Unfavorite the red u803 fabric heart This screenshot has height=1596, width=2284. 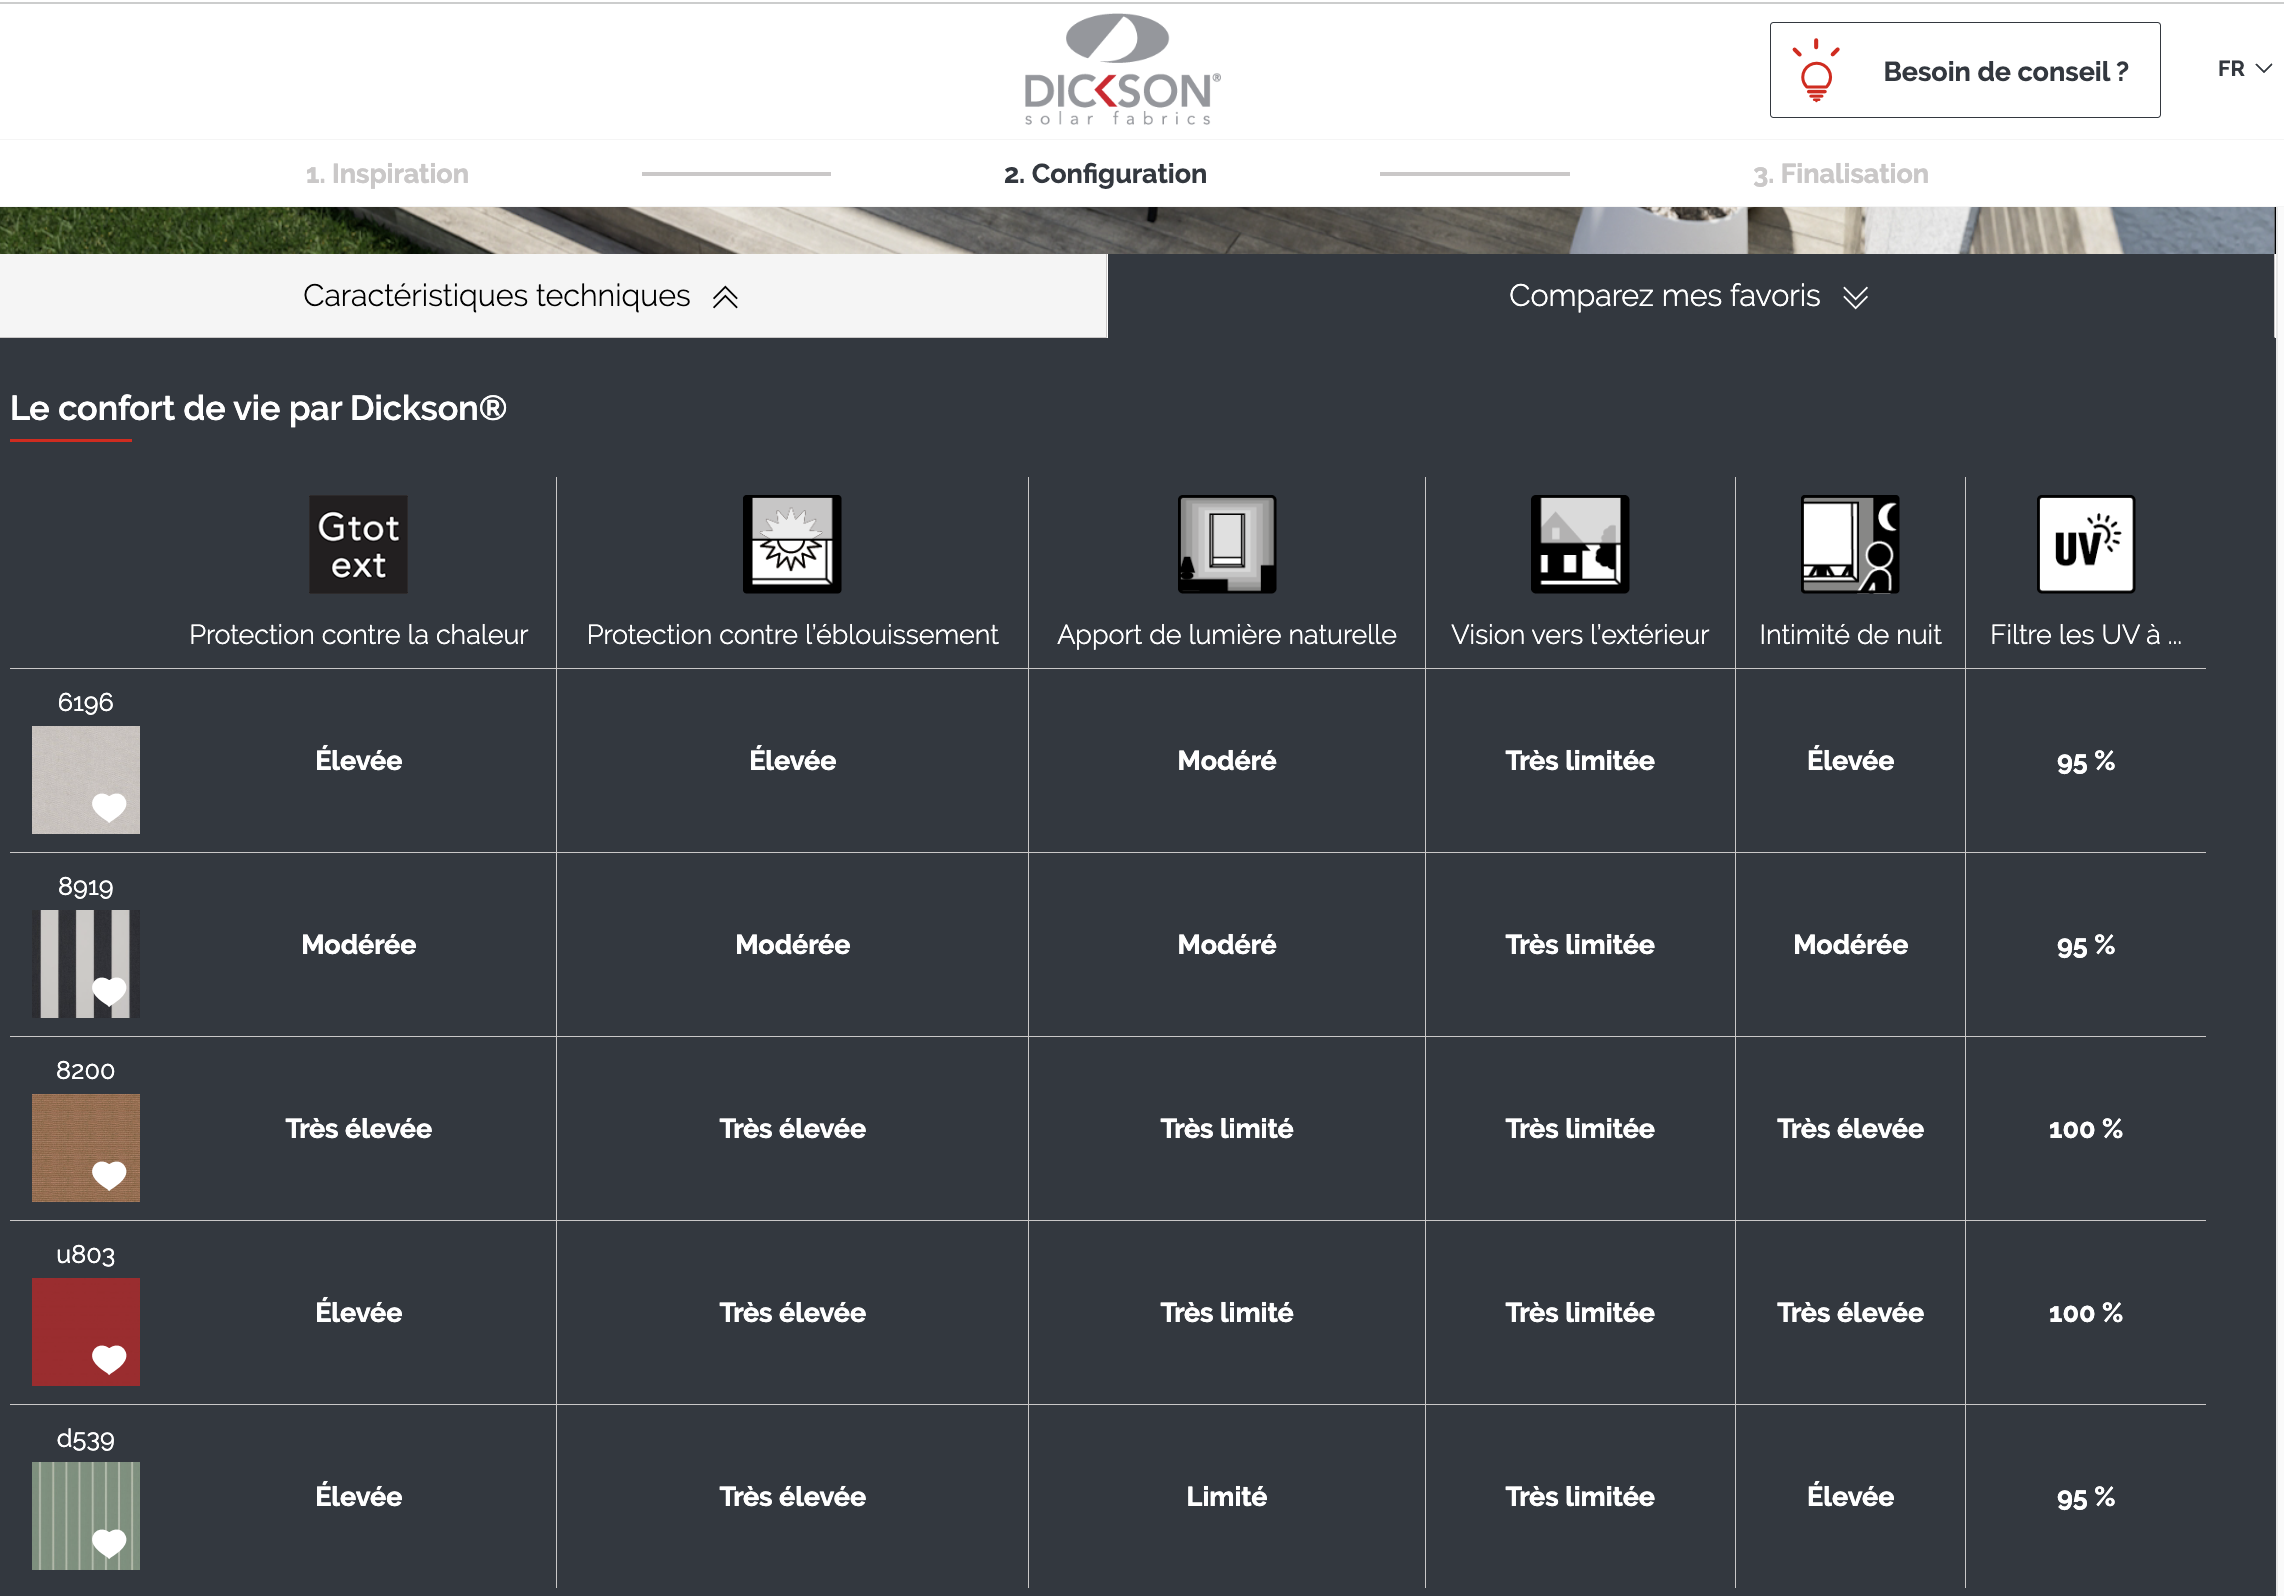(109, 1359)
